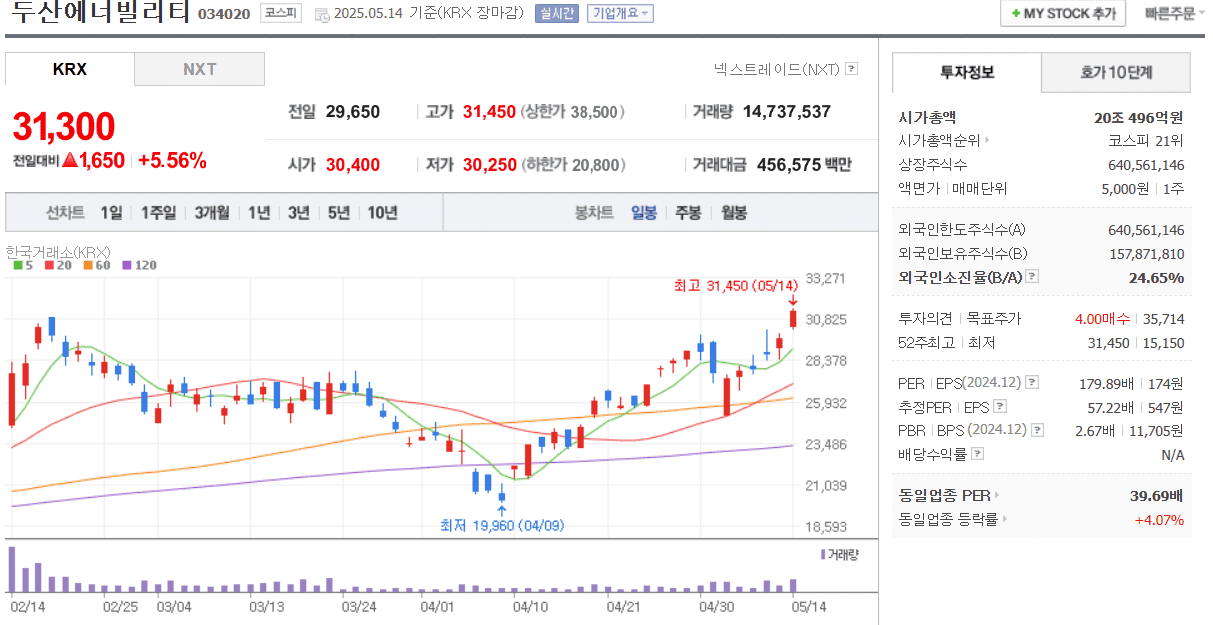Click the 실시간 badge
This screenshot has width=1213, height=625.
[x=557, y=13]
